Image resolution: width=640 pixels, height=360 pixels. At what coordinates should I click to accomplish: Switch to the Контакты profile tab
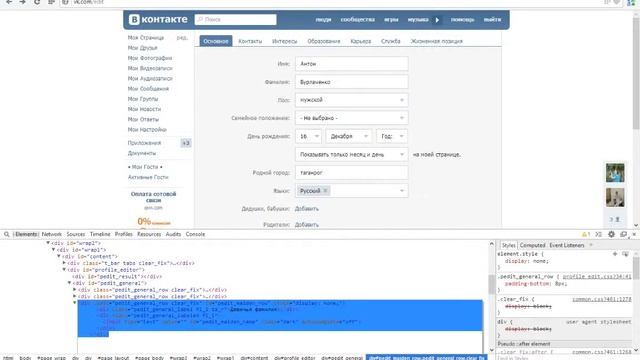click(250, 41)
